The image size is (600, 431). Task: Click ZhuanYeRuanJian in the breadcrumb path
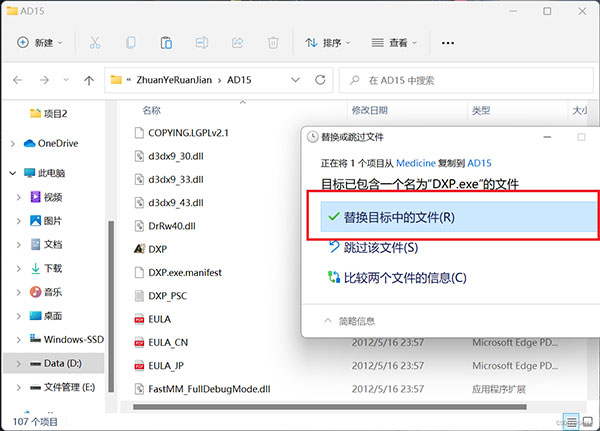click(x=174, y=80)
